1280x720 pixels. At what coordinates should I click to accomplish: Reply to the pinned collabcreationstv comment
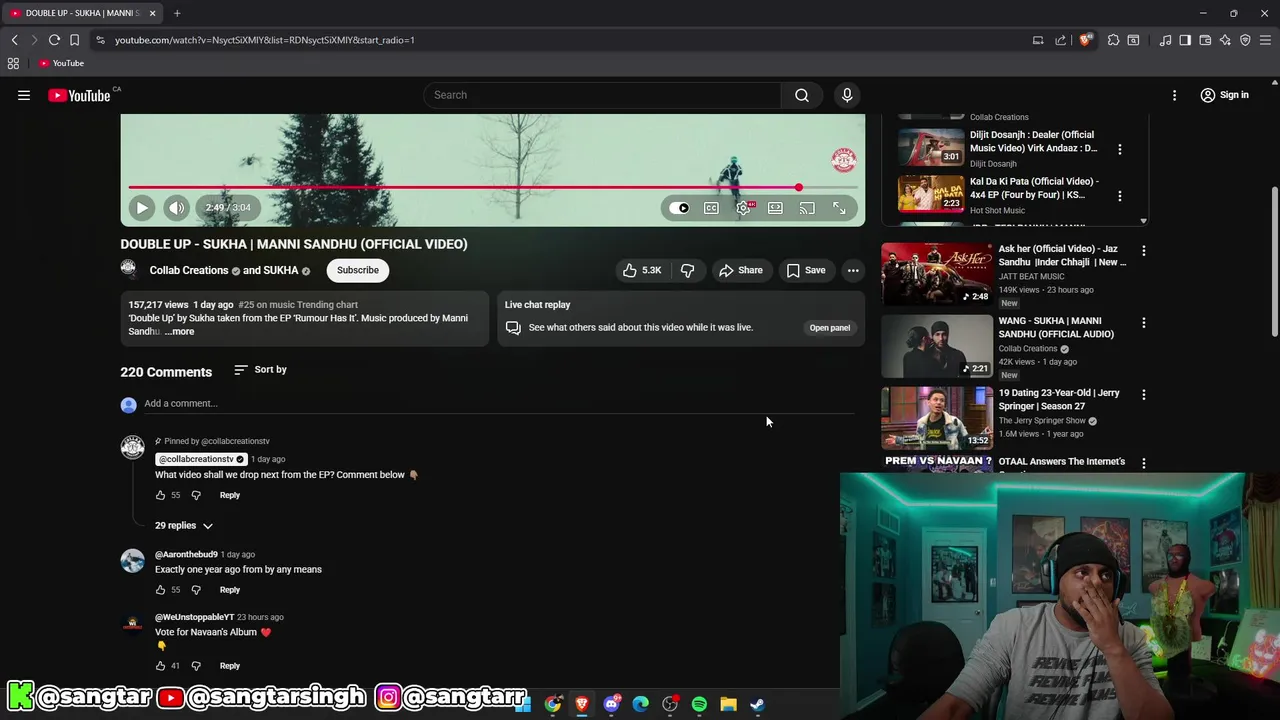(230, 495)
